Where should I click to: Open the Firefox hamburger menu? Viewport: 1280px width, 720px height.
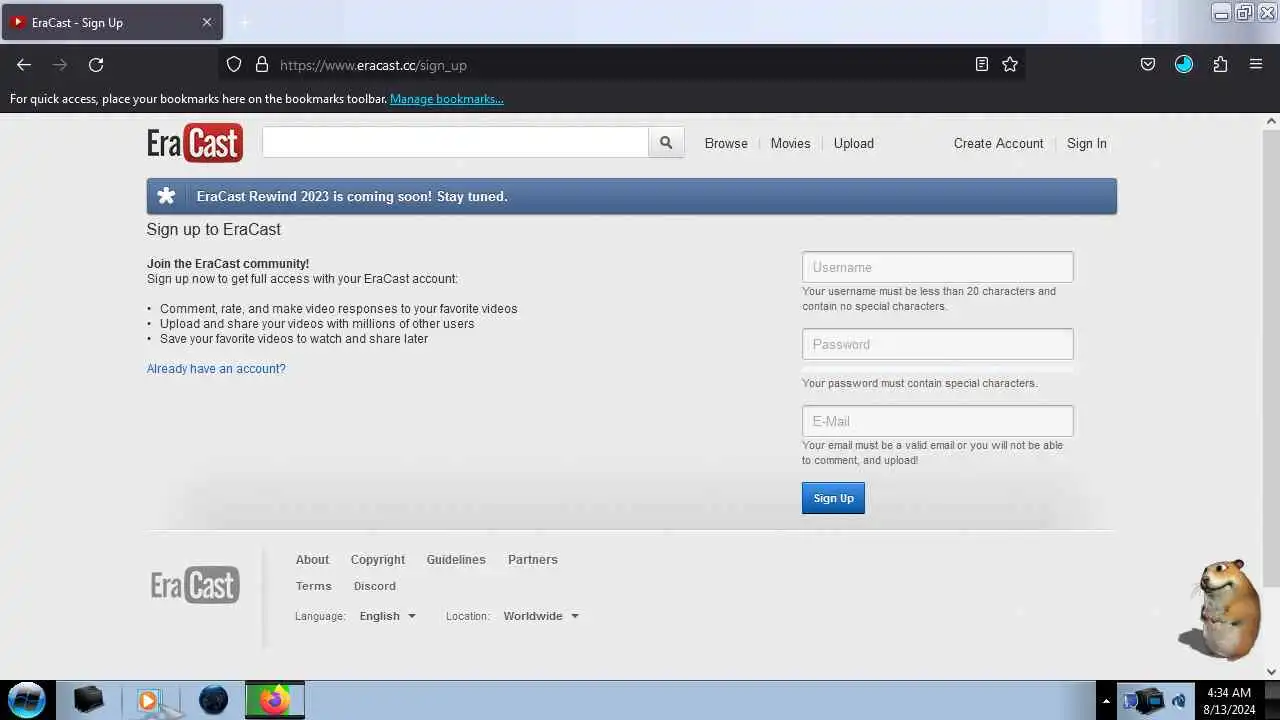(1256, 65)
